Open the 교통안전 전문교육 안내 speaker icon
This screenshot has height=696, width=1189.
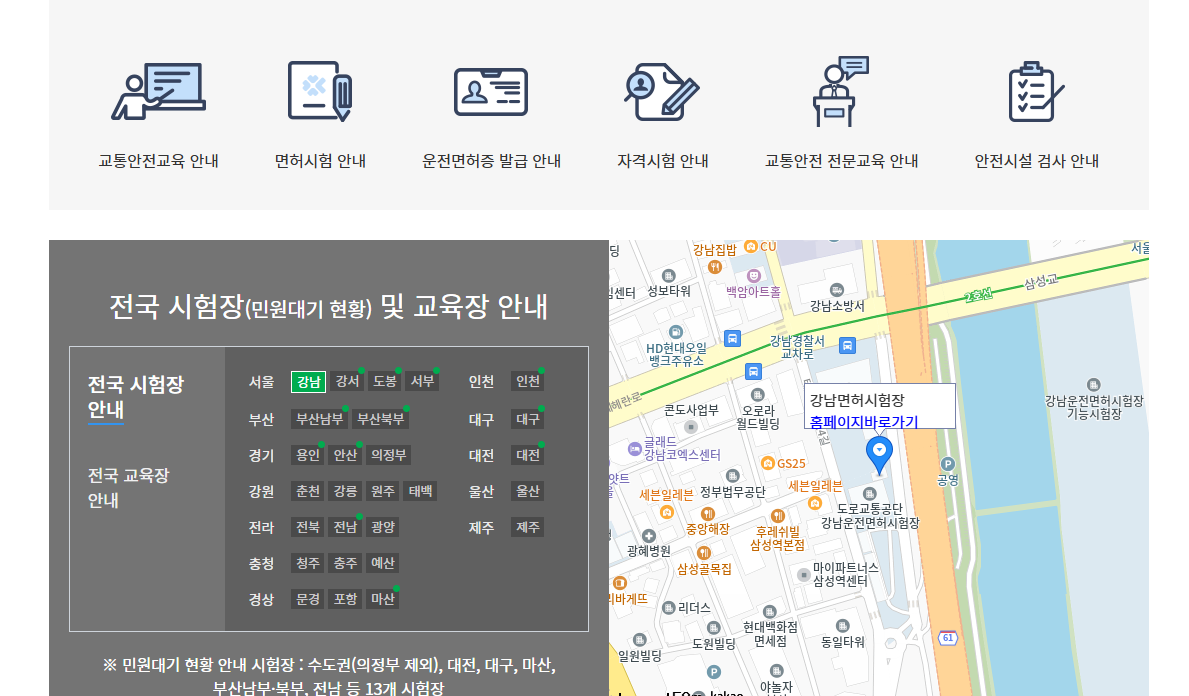coord(840,91)
